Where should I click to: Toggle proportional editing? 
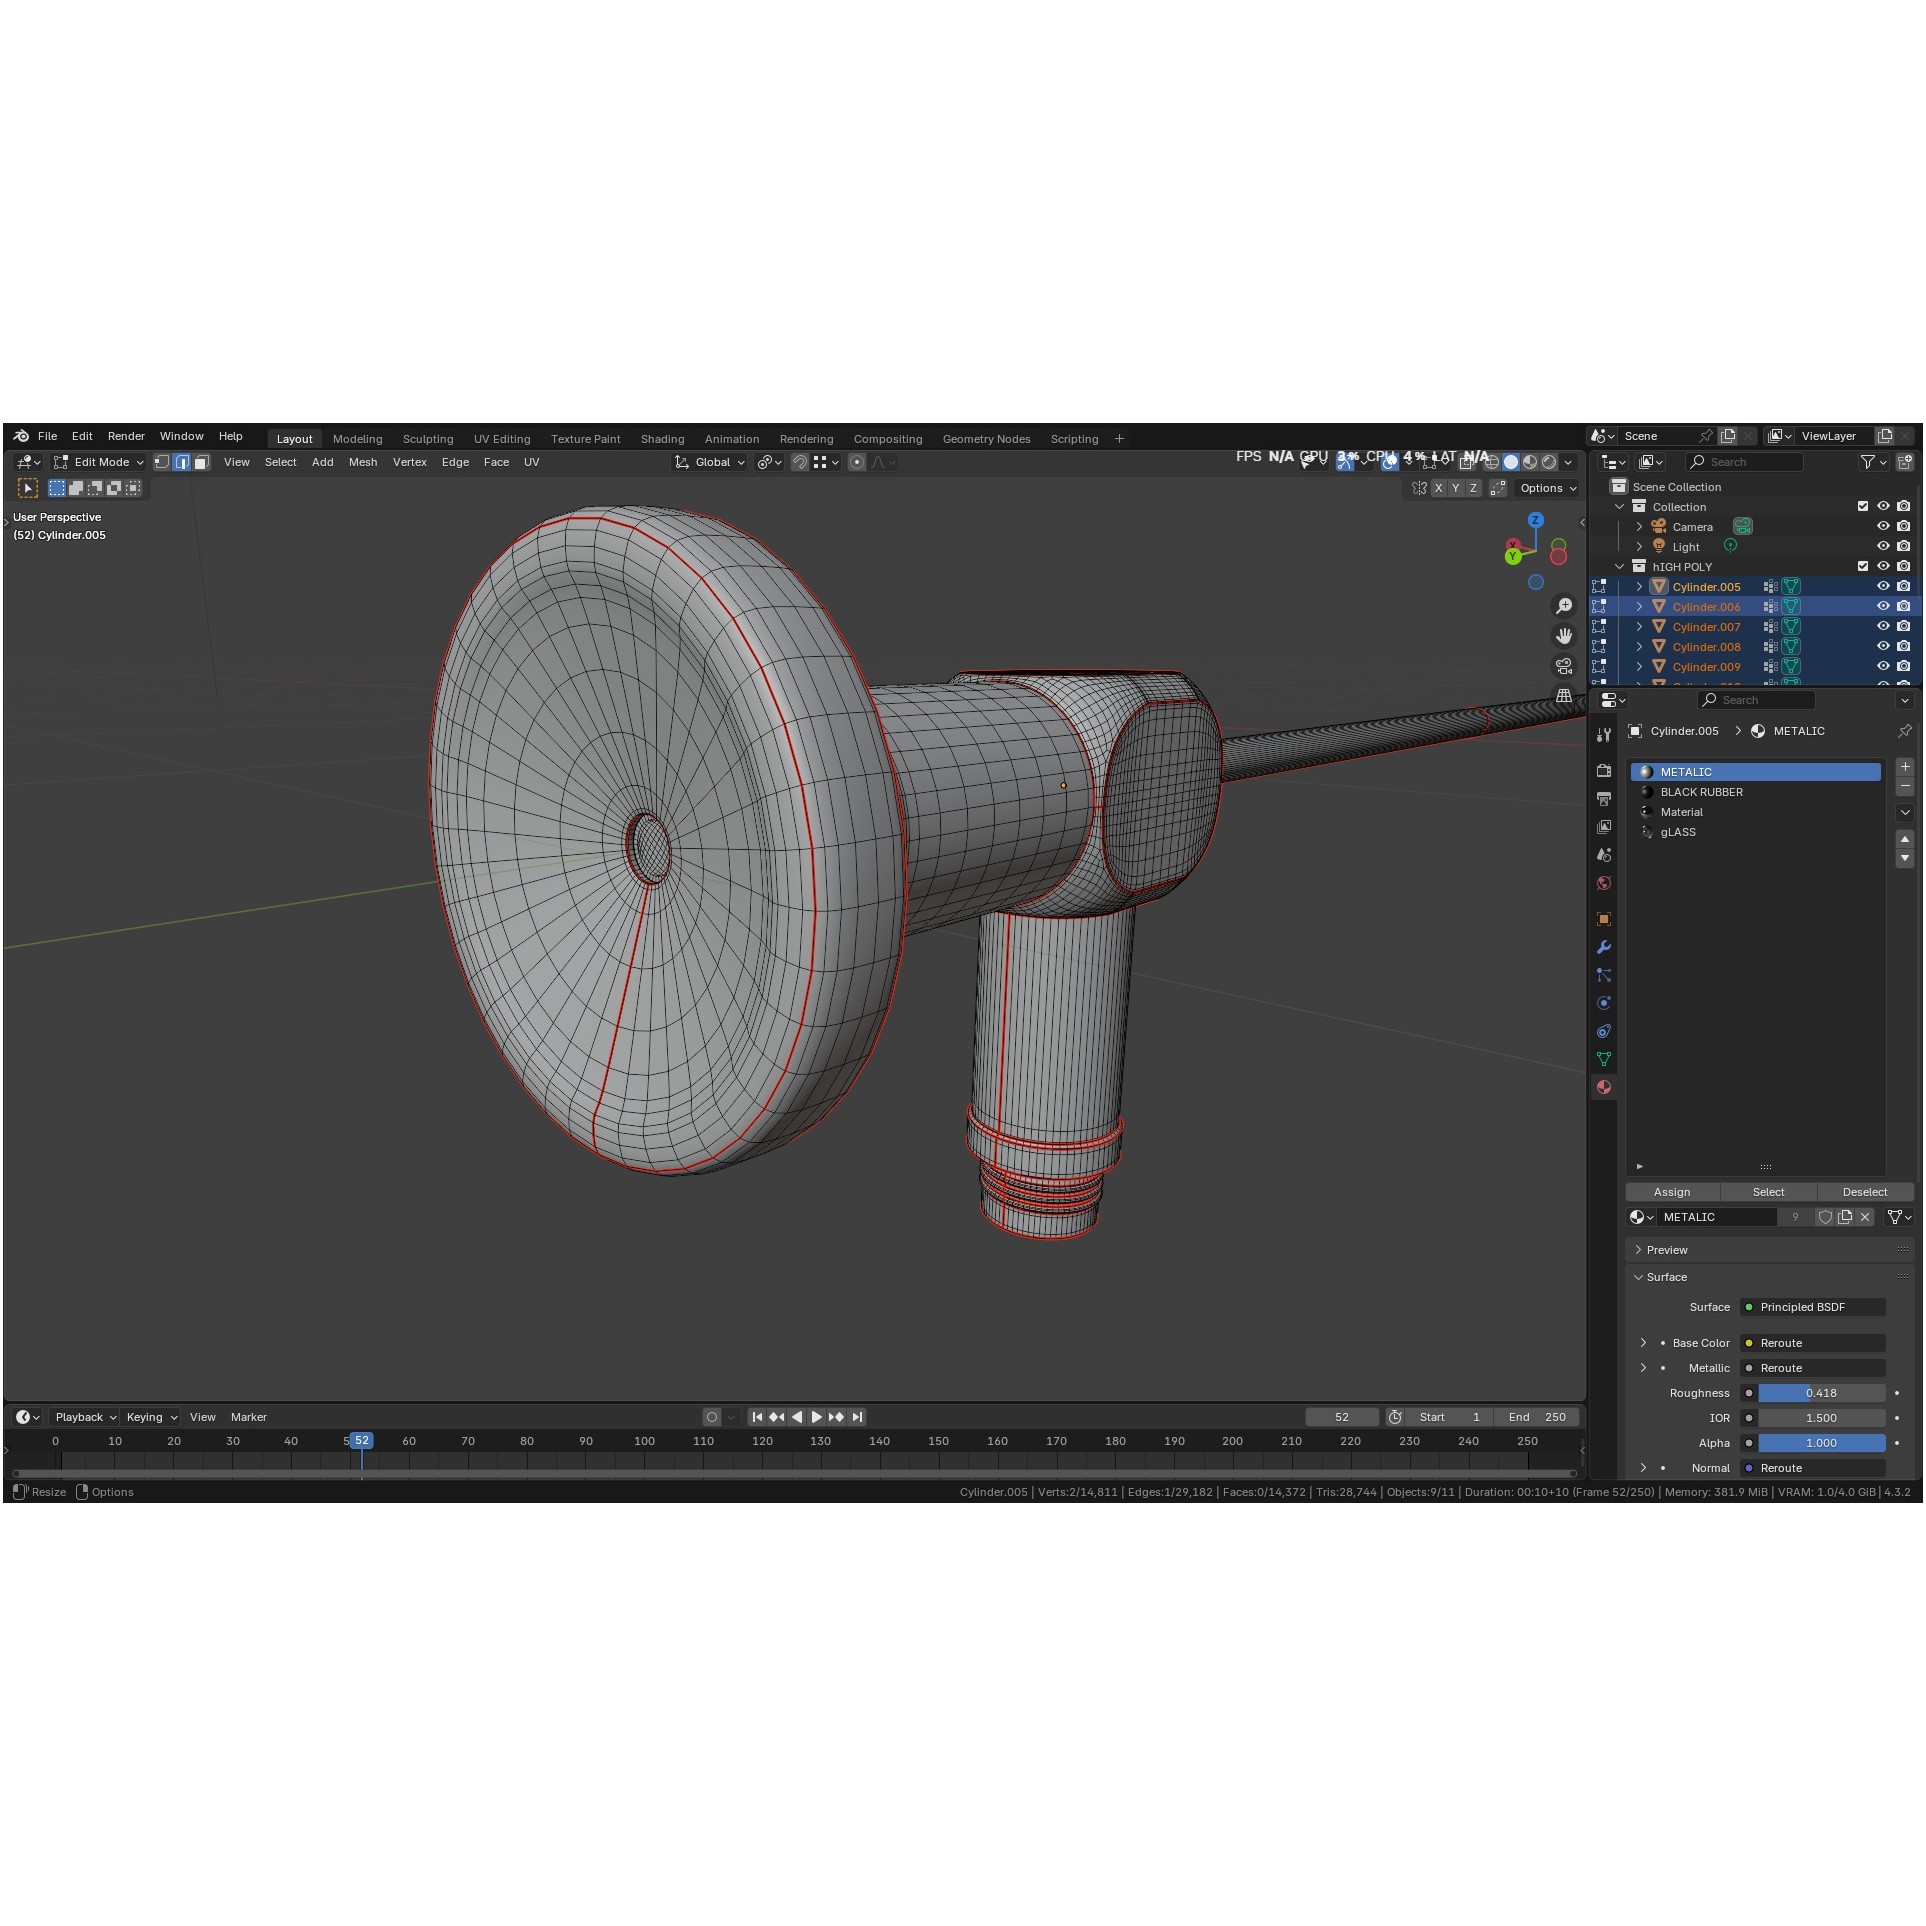tap(857, 462)
